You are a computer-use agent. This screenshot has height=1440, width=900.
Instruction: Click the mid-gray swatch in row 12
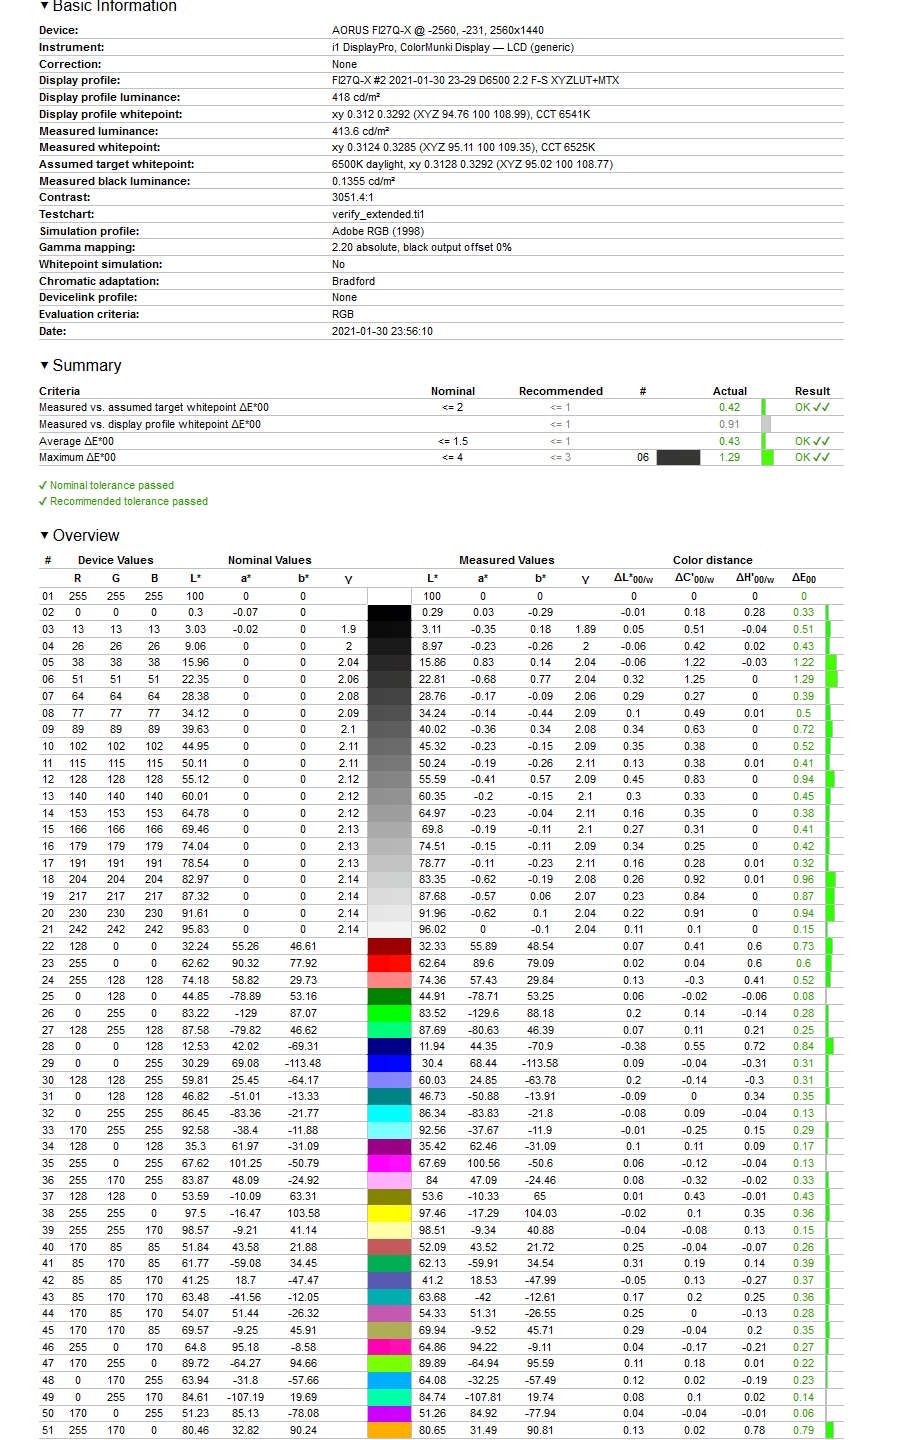[389, 779]
